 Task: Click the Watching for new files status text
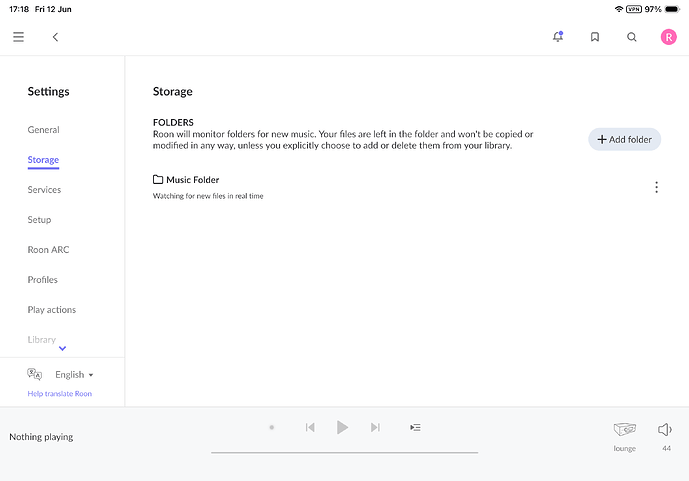(208, 196)
